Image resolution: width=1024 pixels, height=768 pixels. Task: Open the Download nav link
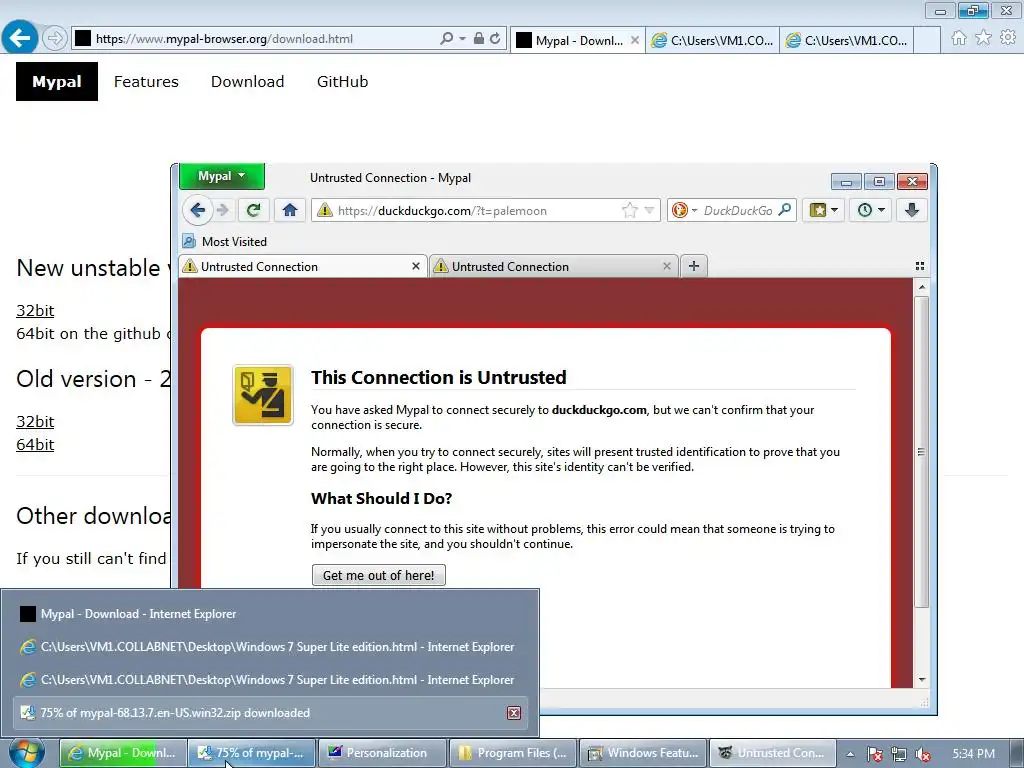point(248,82)
